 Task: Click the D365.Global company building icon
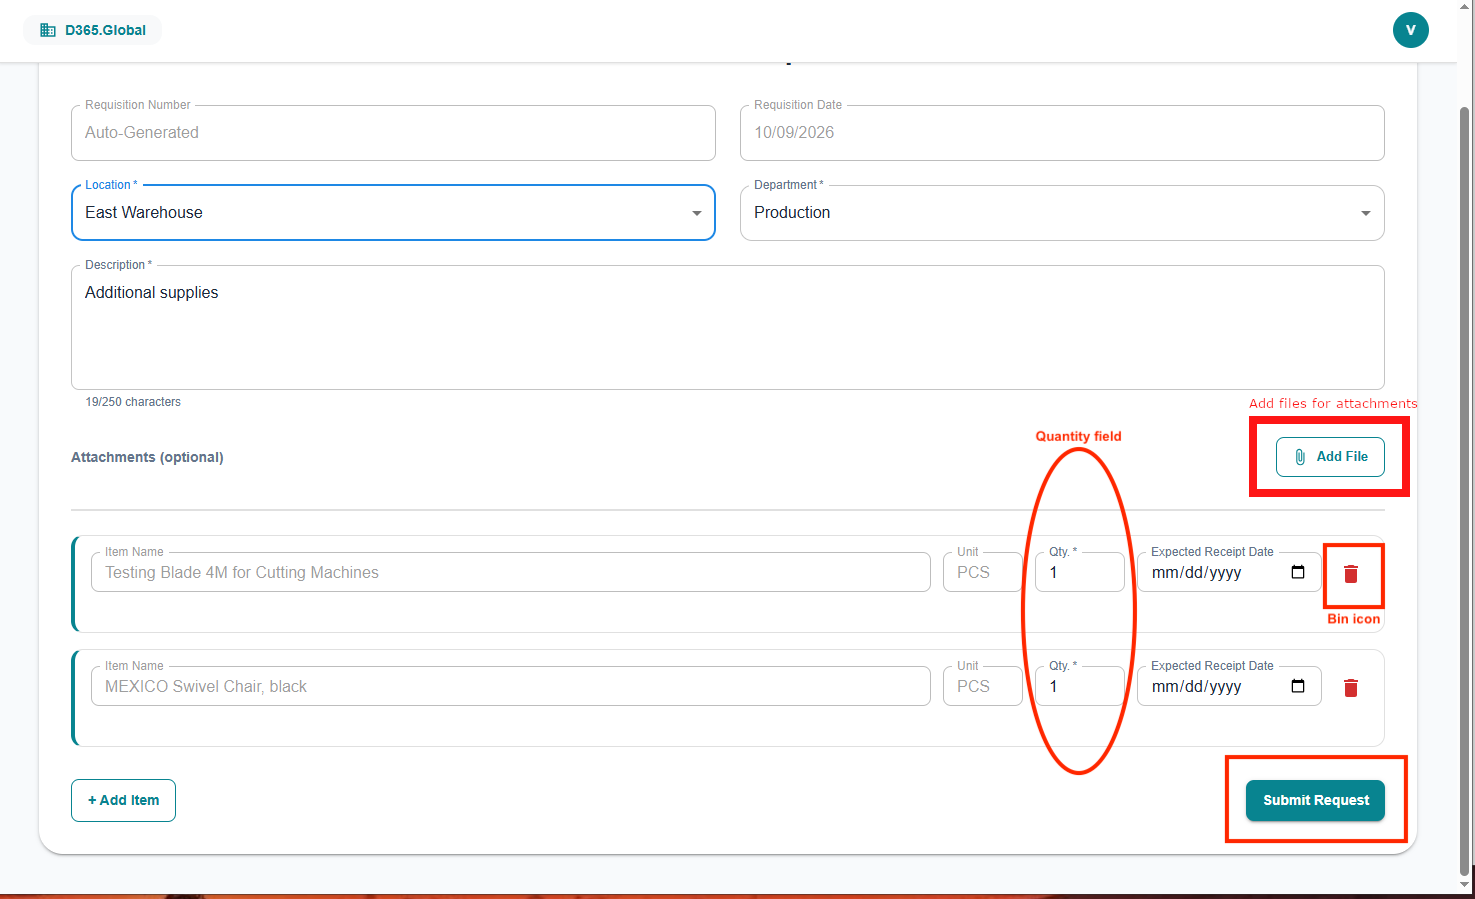pos(47,30)
